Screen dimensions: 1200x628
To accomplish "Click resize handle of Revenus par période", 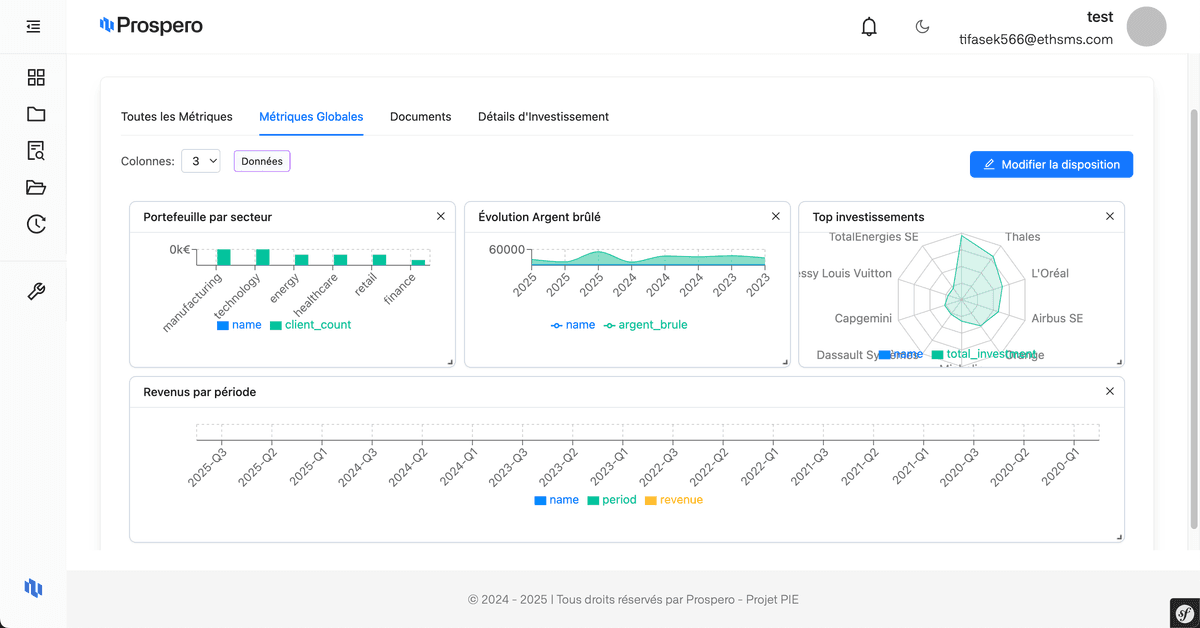I will point(1119,537).
